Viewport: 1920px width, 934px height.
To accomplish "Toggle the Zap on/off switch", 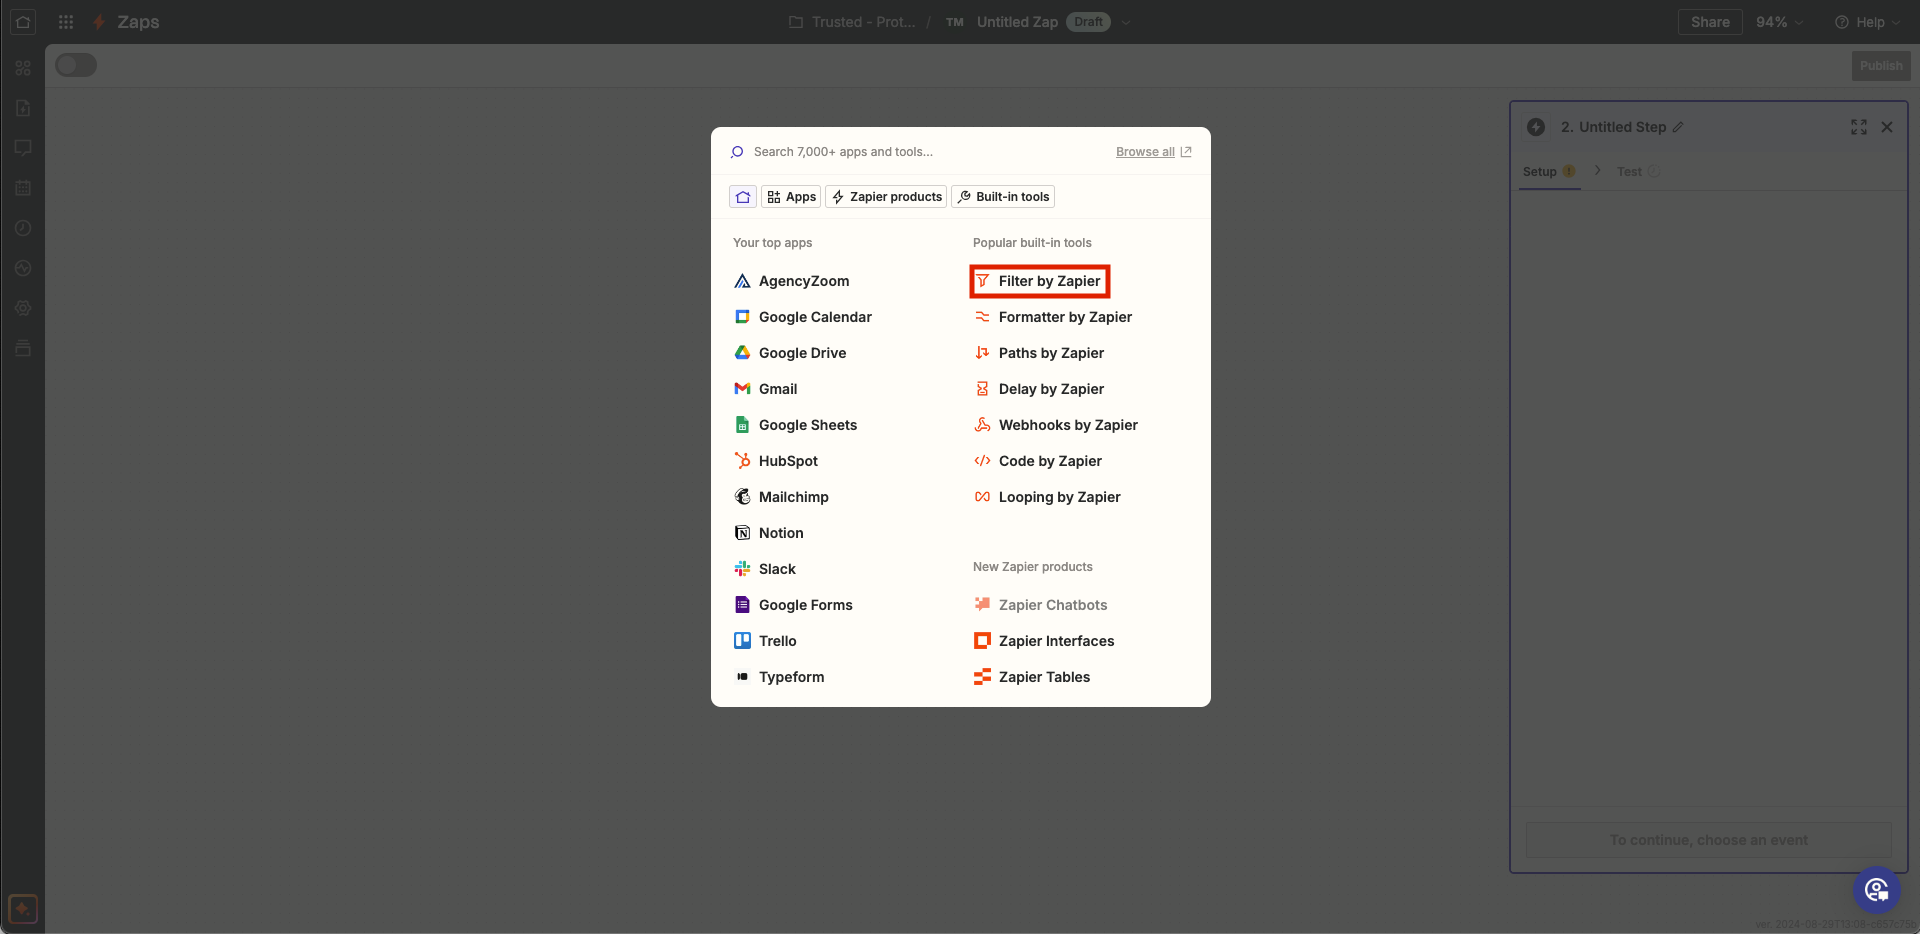I will pyautogui.click(x=76, y=65).
